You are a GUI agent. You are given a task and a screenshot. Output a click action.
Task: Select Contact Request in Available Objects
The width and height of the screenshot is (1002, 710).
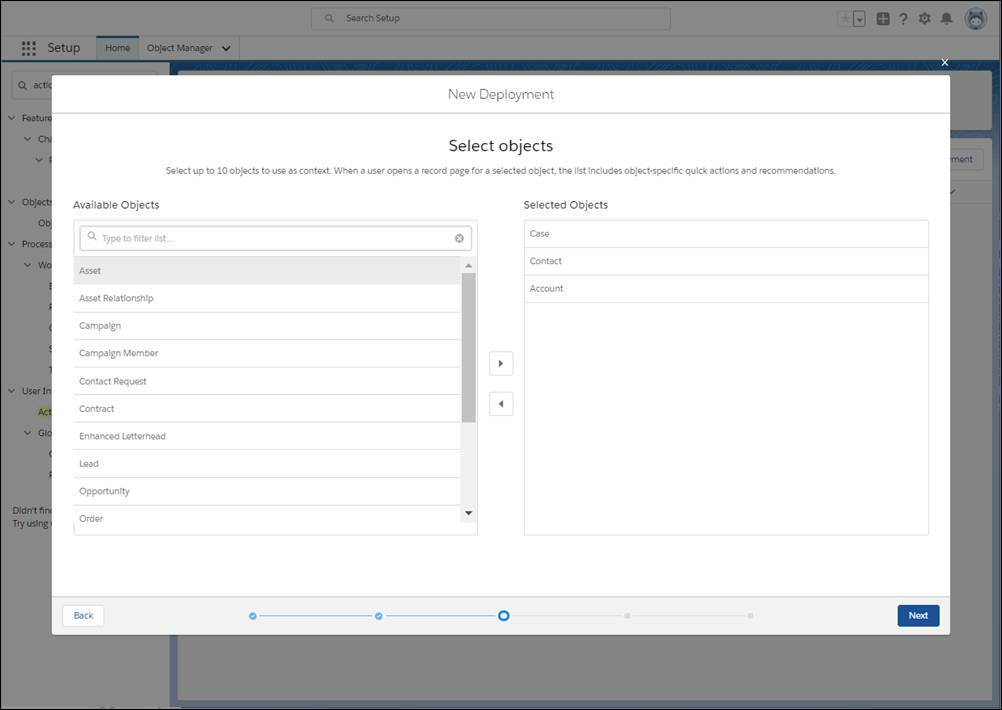pos(267,381)
